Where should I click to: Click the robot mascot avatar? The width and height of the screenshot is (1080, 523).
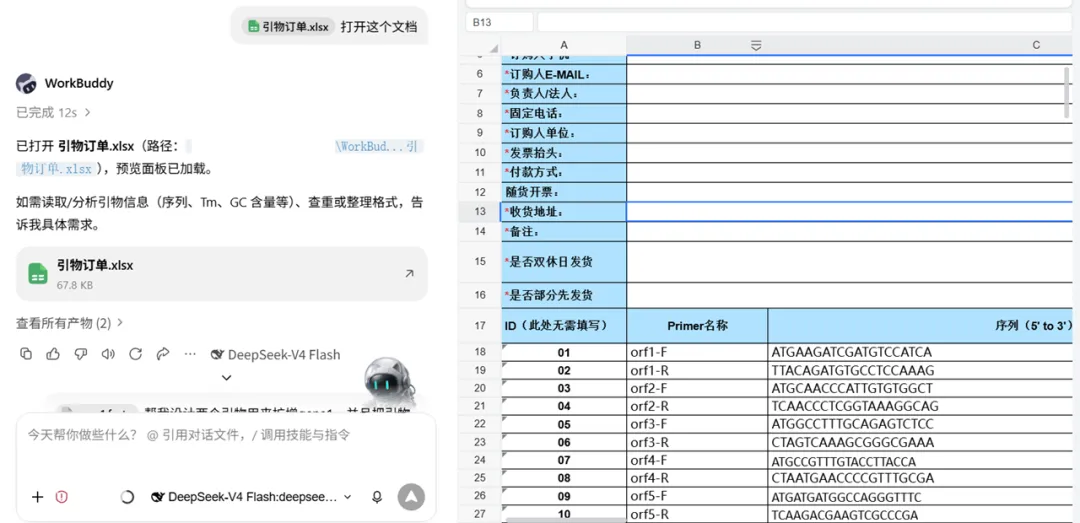click(x=389, y=381)
